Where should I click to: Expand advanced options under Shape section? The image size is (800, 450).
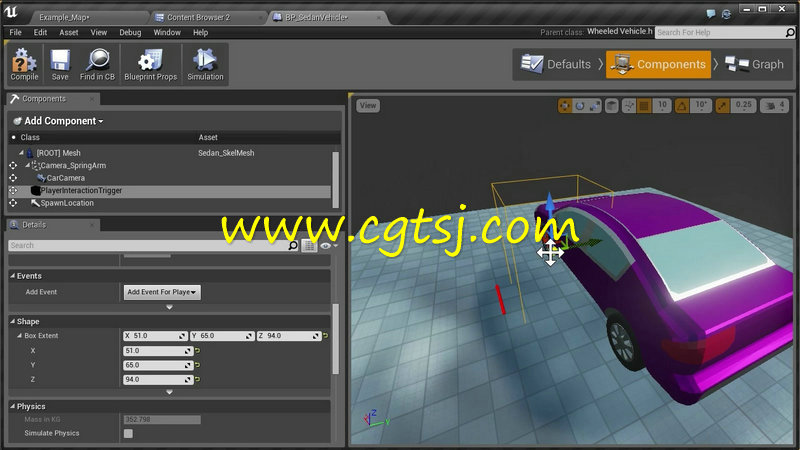click(x=169, y=392)
